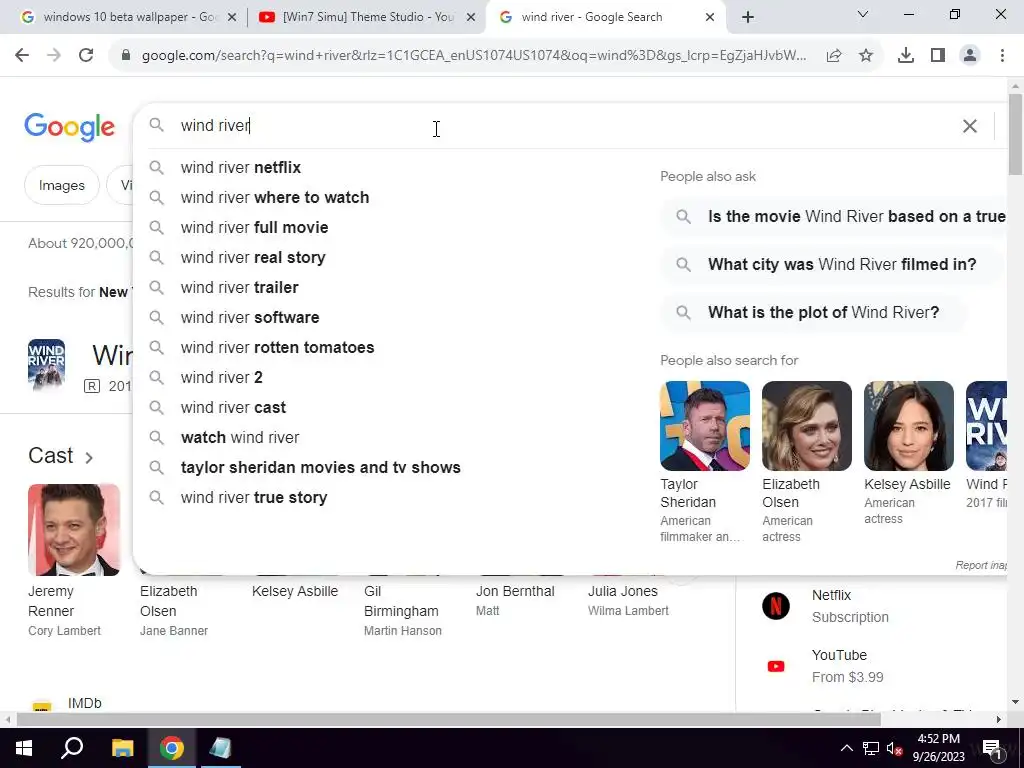Choose suggestion wind river netflix
Screen dimensions: 1024x768
tap(241, 168)
